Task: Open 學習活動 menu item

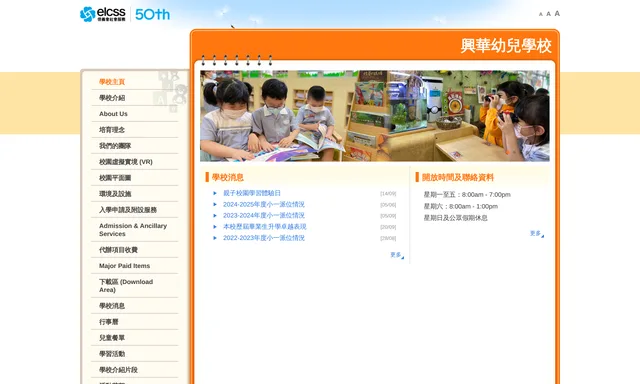Action: 112,354
